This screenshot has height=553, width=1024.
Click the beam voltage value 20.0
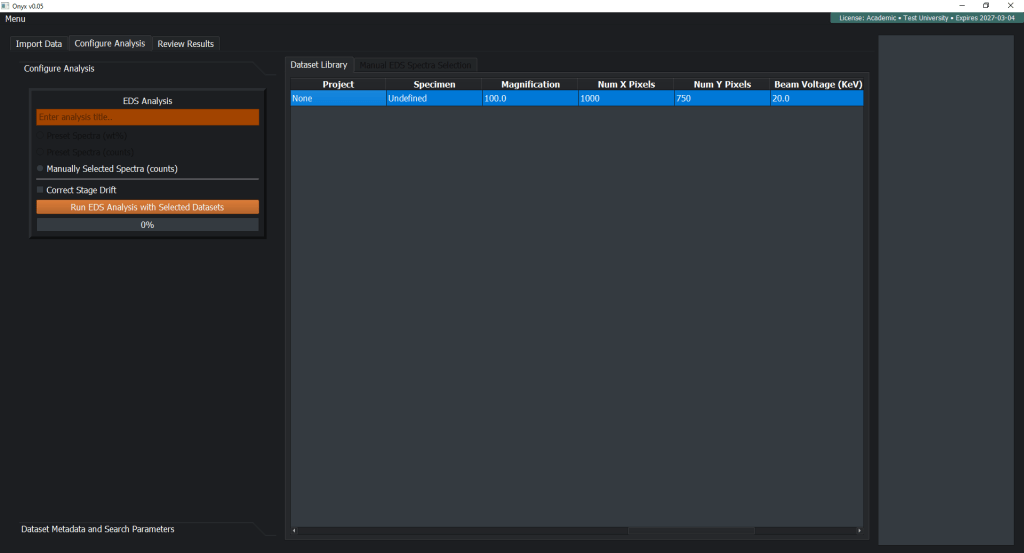pos(817,99)
